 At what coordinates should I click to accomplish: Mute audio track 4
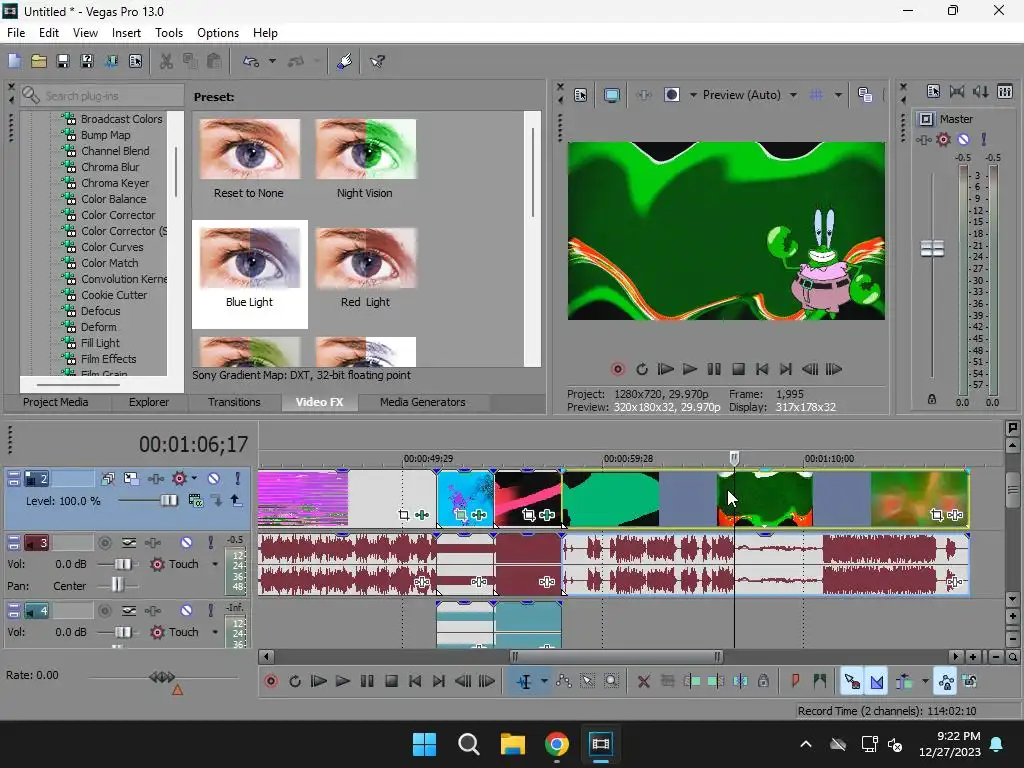tap(186, 611)
